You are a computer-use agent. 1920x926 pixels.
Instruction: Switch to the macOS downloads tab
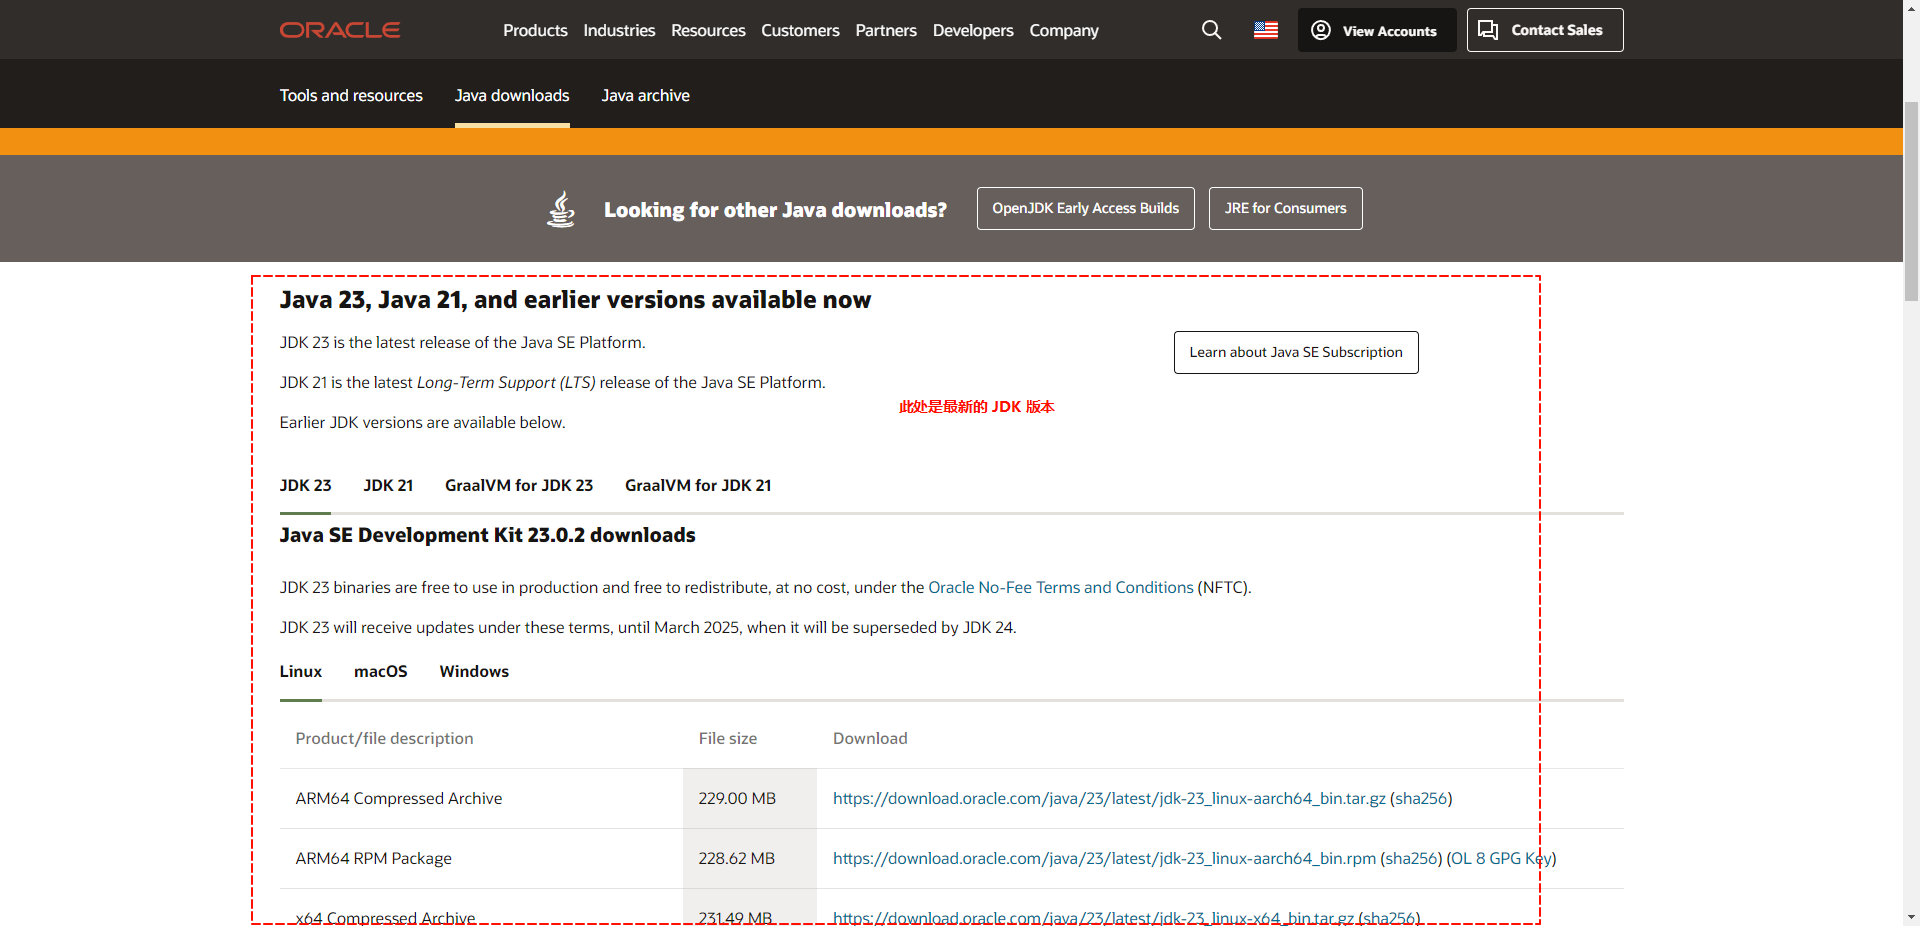(381, 671)
